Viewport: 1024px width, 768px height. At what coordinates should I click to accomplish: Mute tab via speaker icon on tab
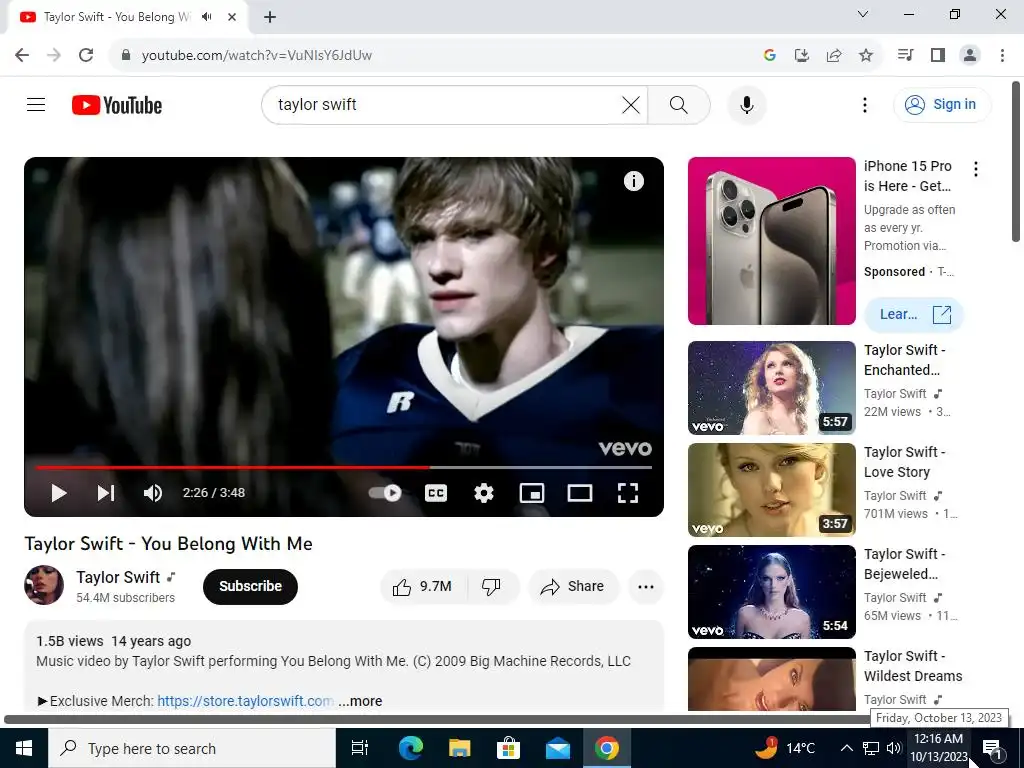[x=207, y=17]
